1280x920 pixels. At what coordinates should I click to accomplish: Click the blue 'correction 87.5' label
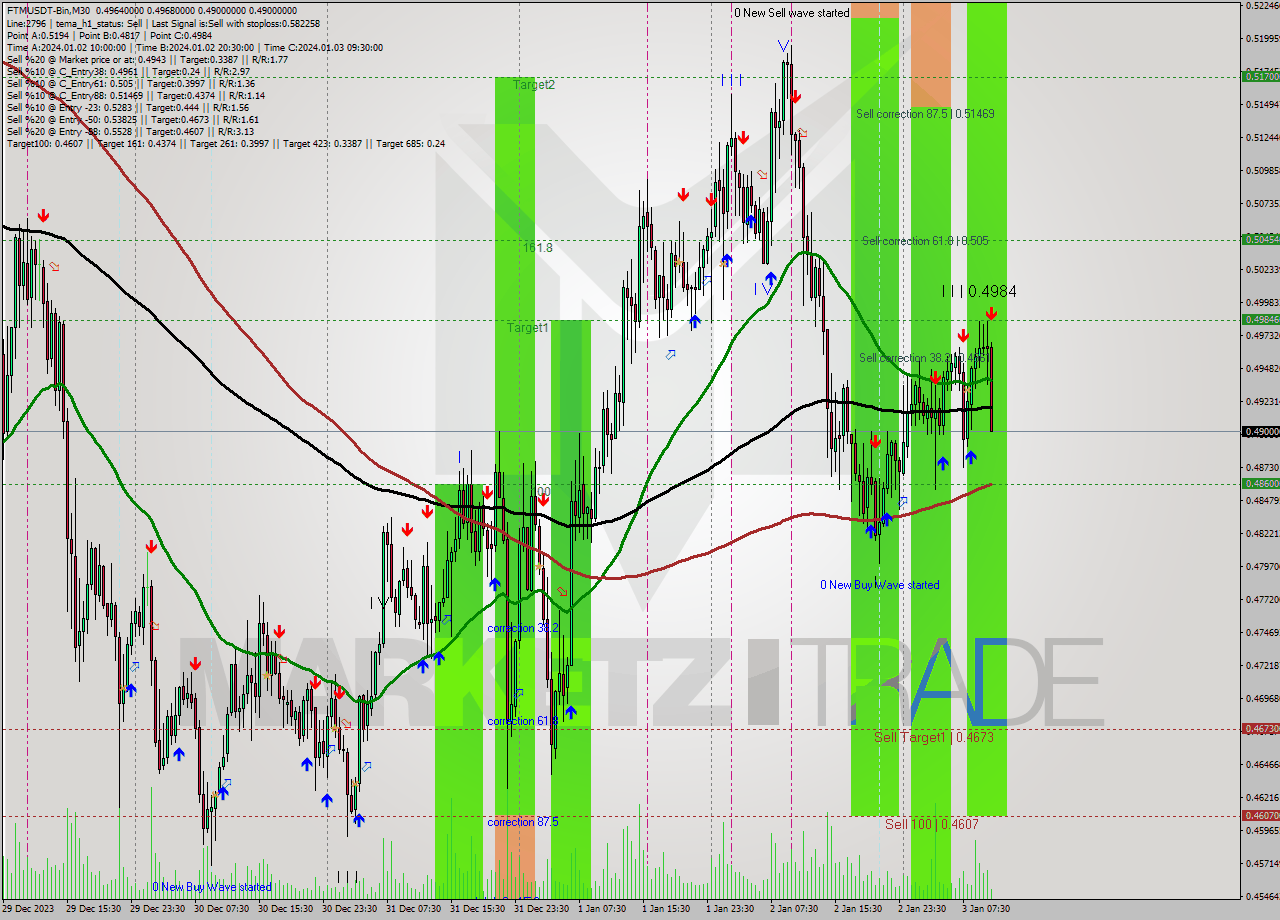click(523, 822)
